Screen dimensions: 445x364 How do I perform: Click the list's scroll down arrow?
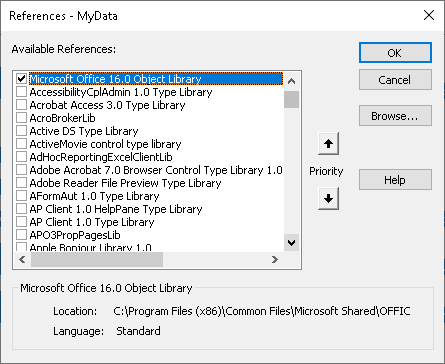click(x=291, y=243)
